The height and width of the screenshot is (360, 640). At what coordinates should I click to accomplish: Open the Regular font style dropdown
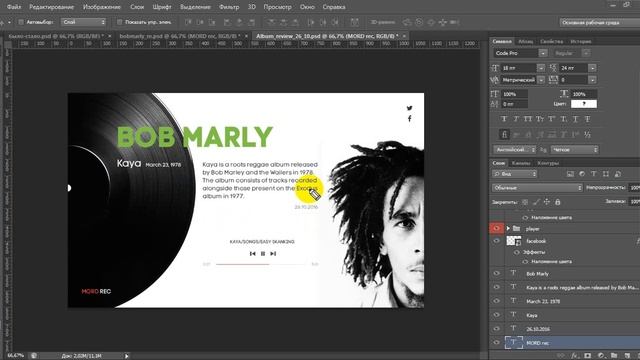(x=586, y=53)
